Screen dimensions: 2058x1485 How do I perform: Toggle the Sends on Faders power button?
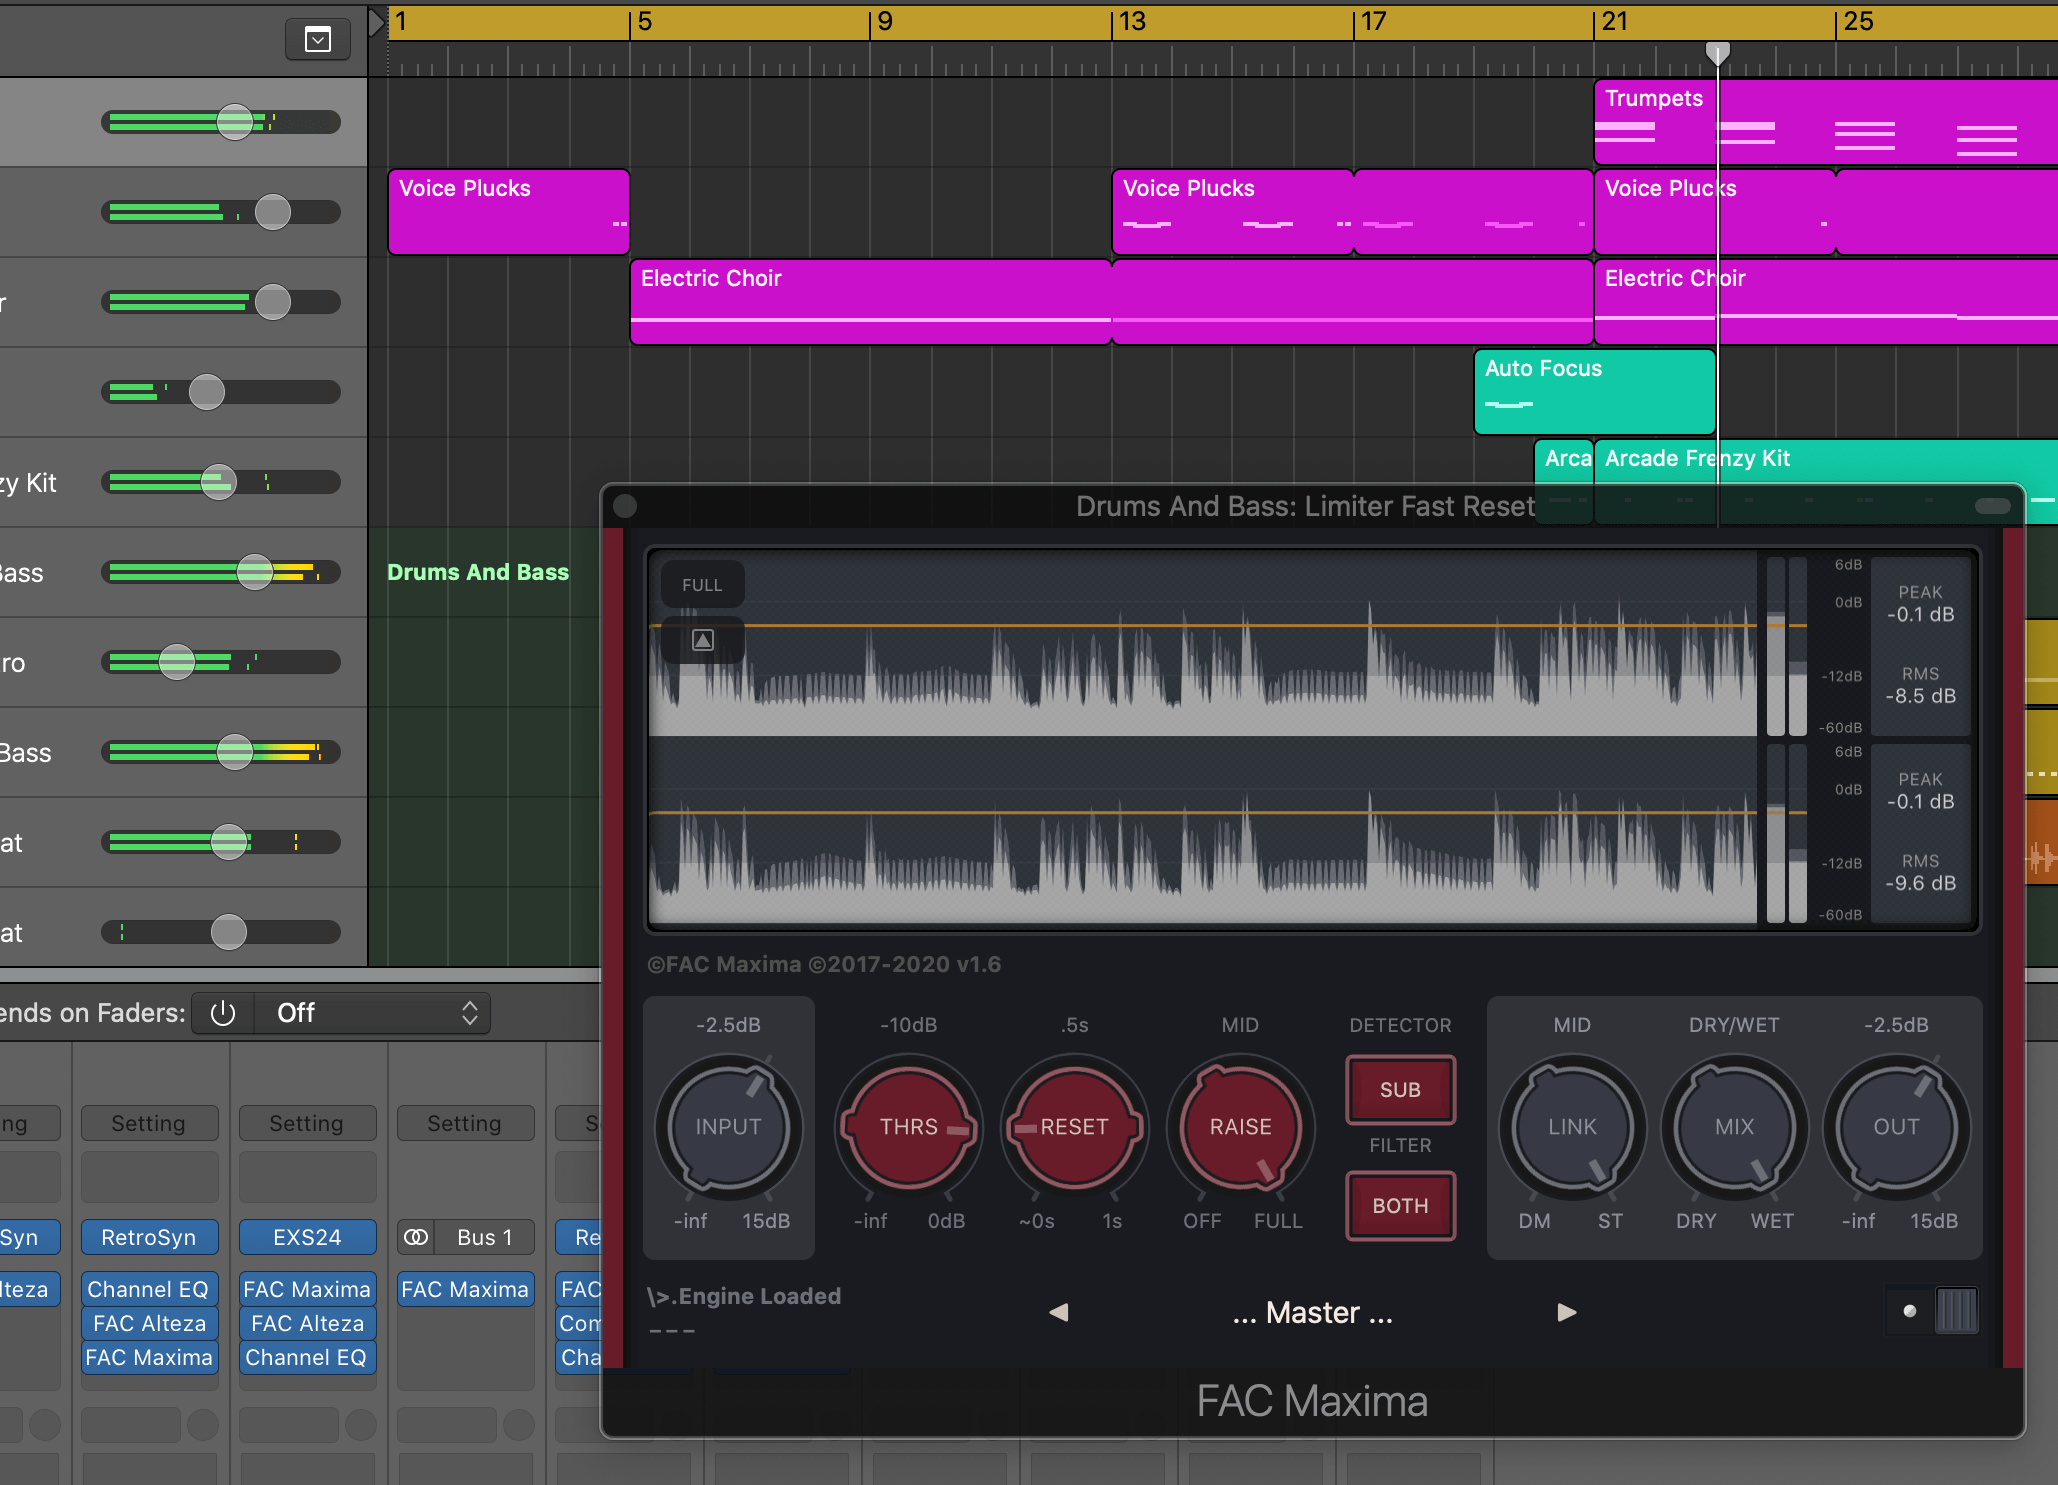223,1013
